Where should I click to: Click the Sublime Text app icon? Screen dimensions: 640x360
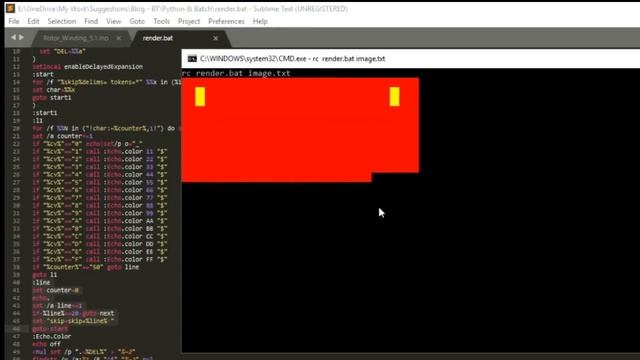(10, 8)
